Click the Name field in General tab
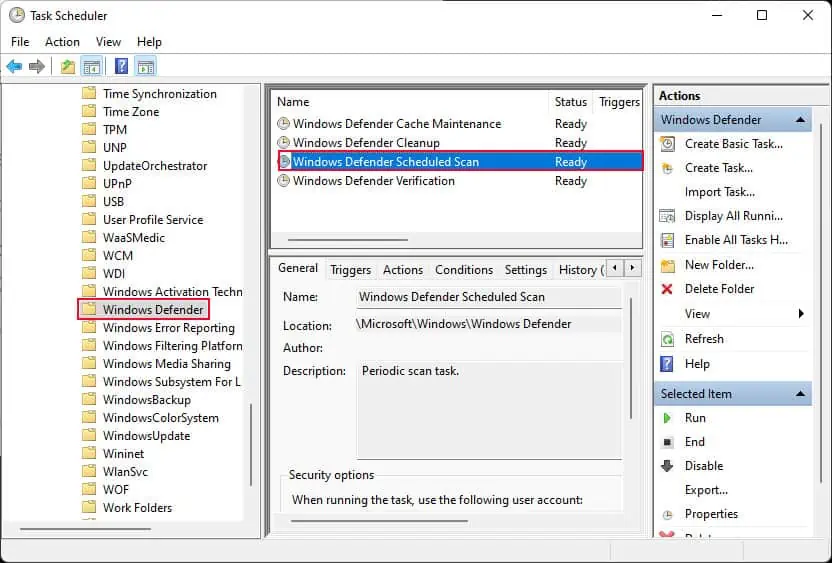Screen dimensions: 832x563 [489, 297]
